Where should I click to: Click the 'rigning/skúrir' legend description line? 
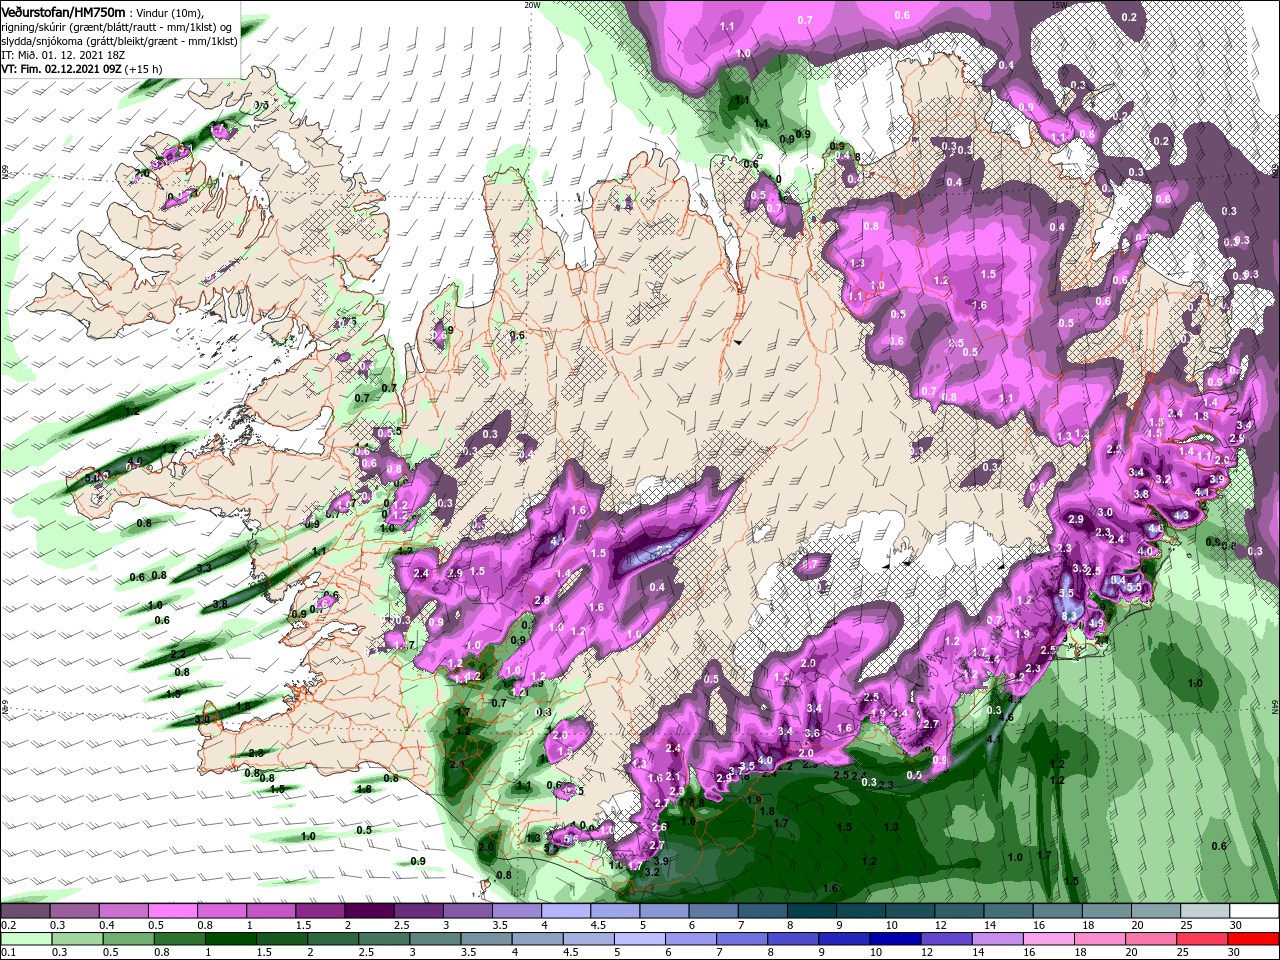(116, 27)
